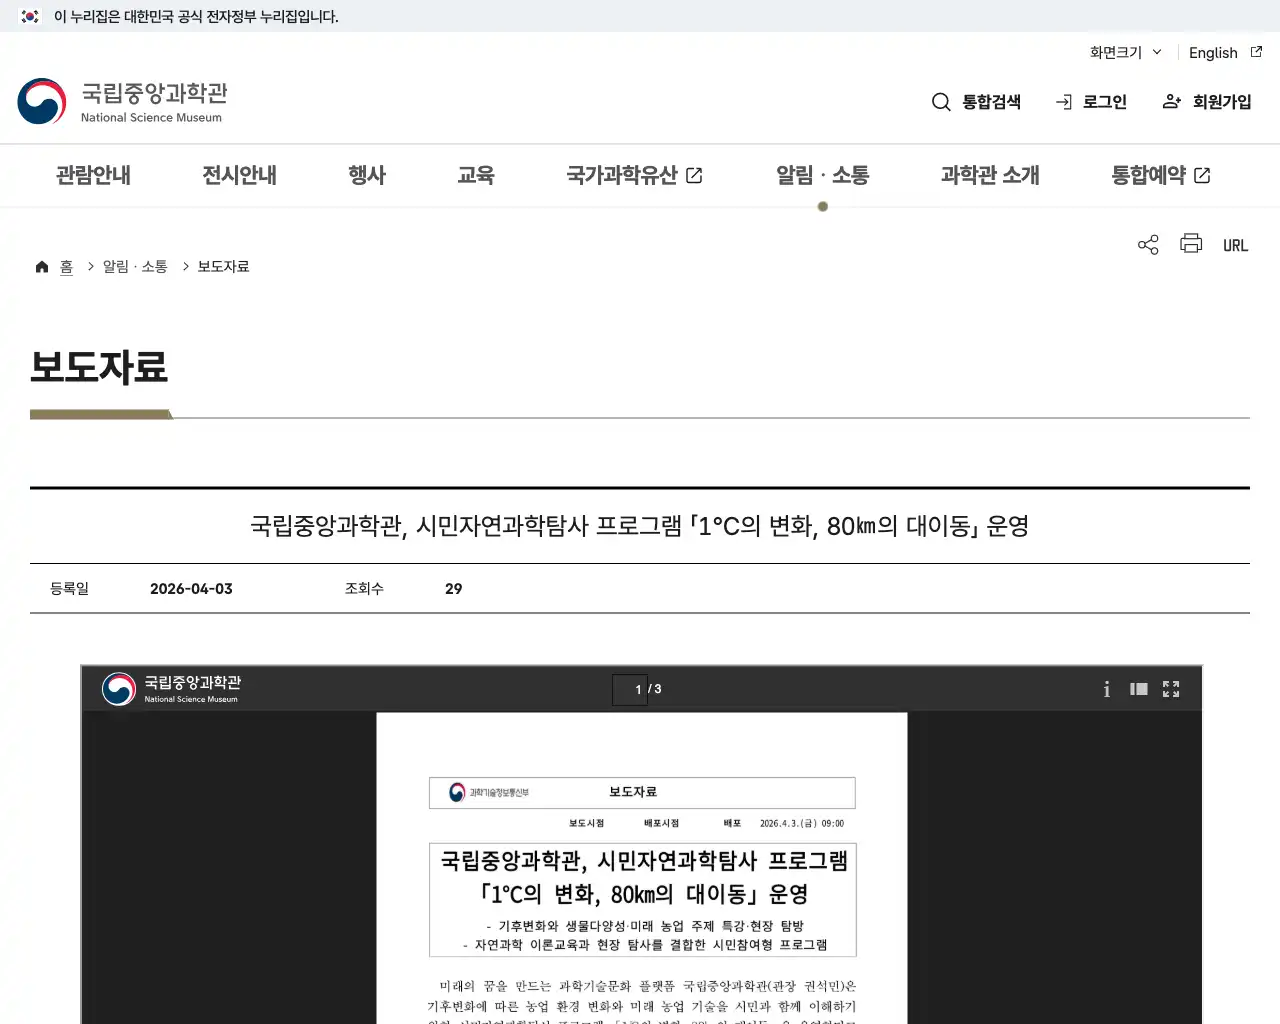
Task: Open the 통합예약 reservation menu
Action: 1159,175
